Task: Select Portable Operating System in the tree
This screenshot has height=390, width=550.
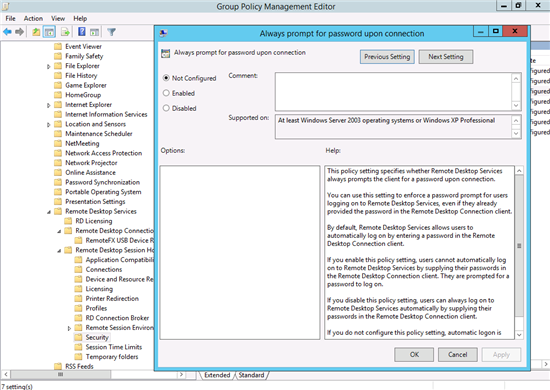Action: pos(103,192)
